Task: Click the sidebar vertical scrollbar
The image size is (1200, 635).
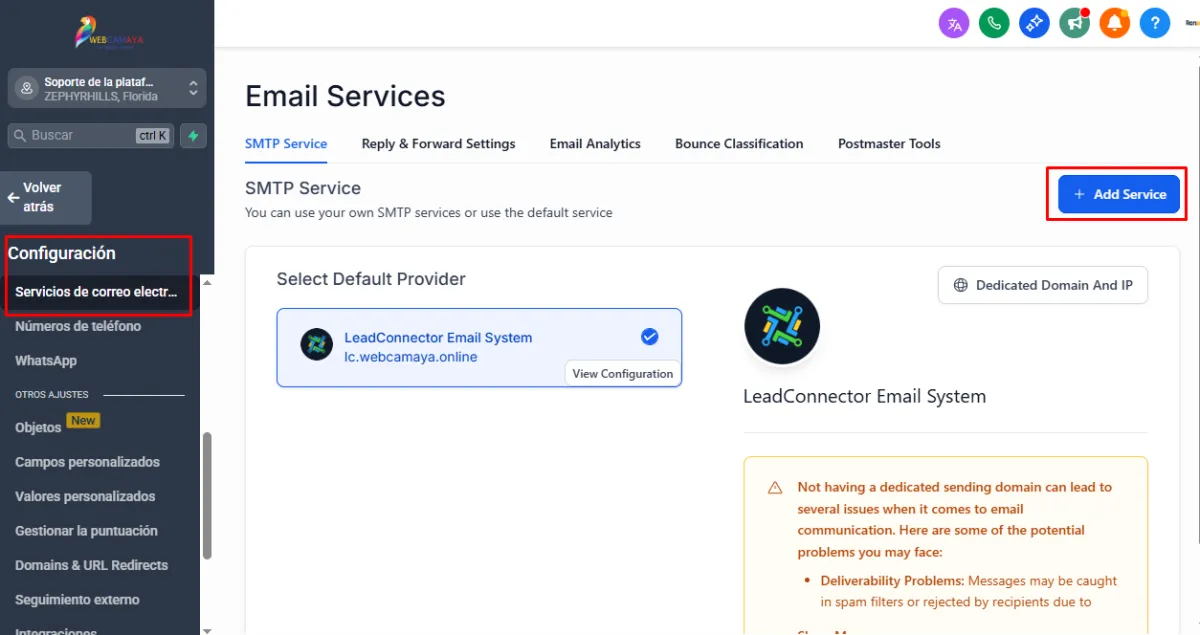Action: click(x=207, y=495)
